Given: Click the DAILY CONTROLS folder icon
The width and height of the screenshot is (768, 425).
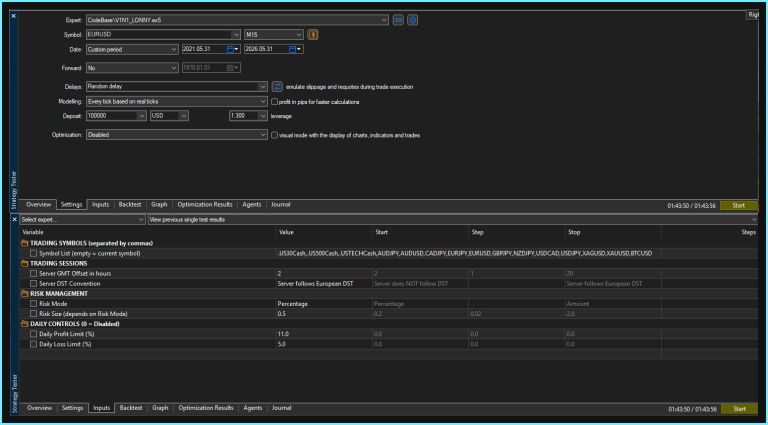Looking at the screenshot, I should click(x=24, y=324).
